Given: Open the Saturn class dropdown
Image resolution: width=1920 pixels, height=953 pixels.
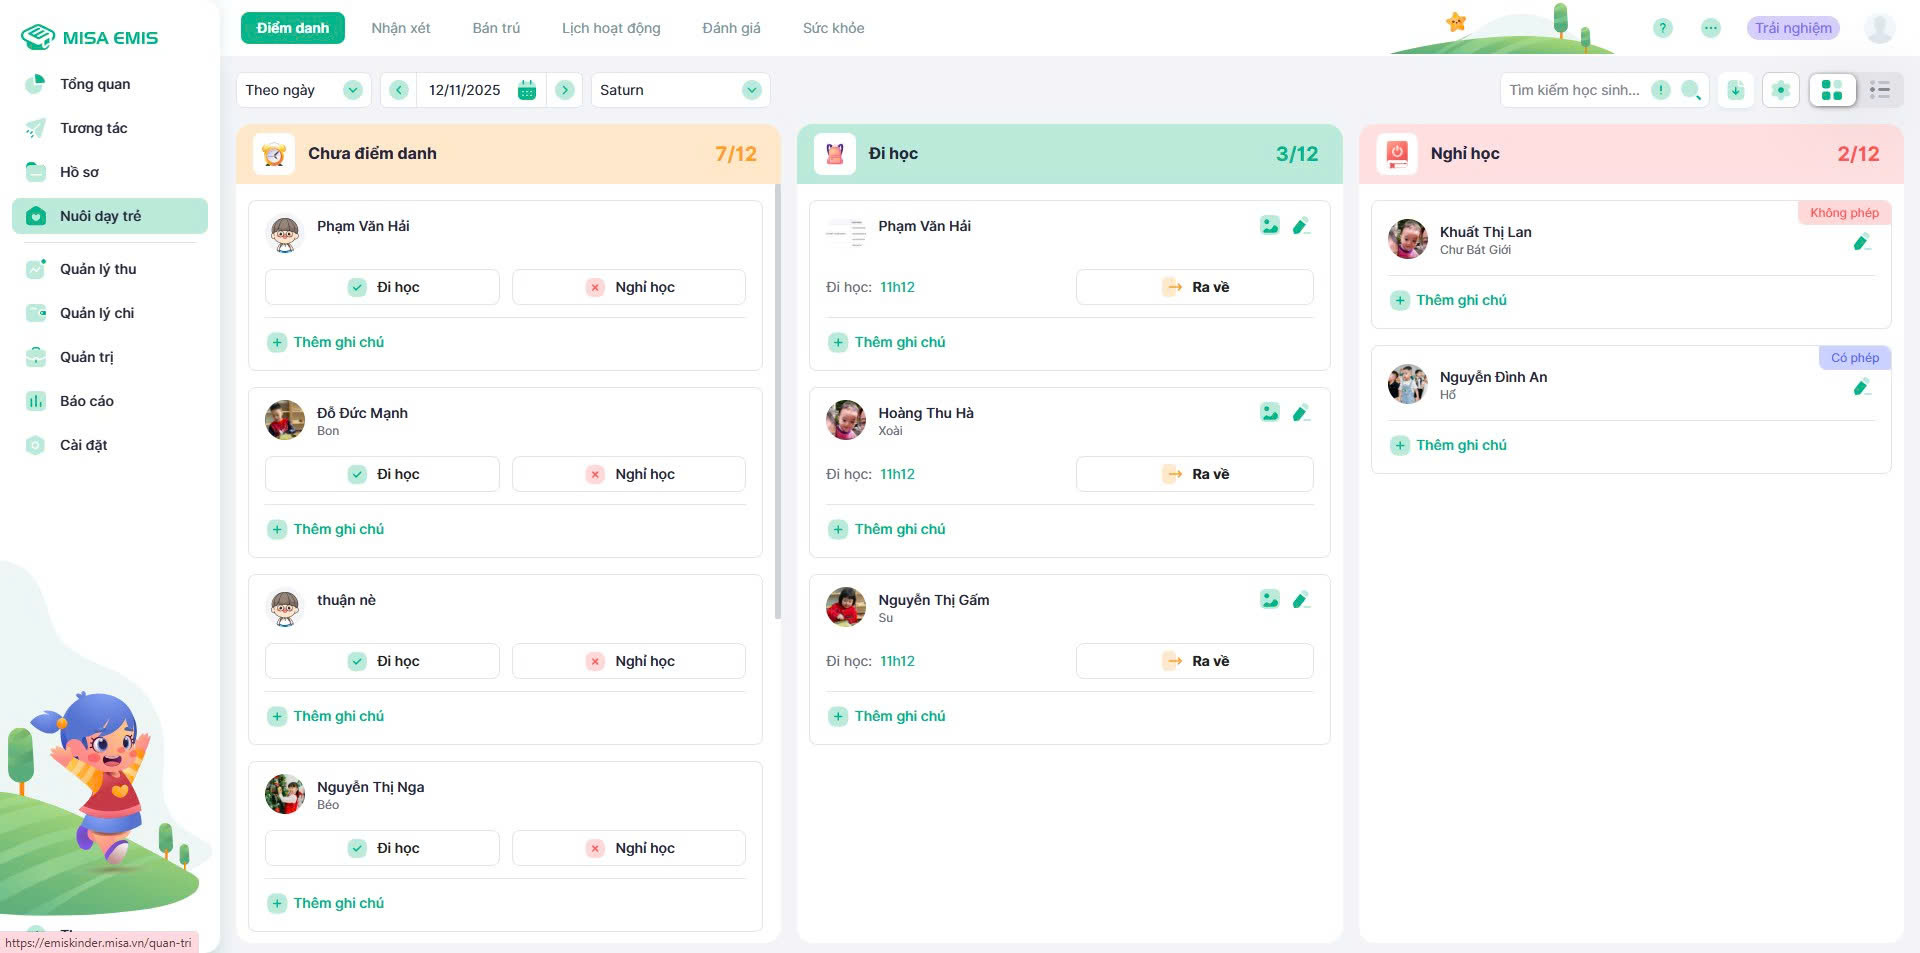Looking at the screenshot, I should [680, 90].
